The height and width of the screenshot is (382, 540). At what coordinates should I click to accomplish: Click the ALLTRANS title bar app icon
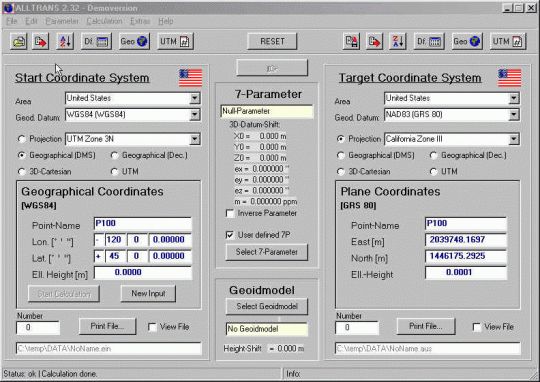point(8,8)
